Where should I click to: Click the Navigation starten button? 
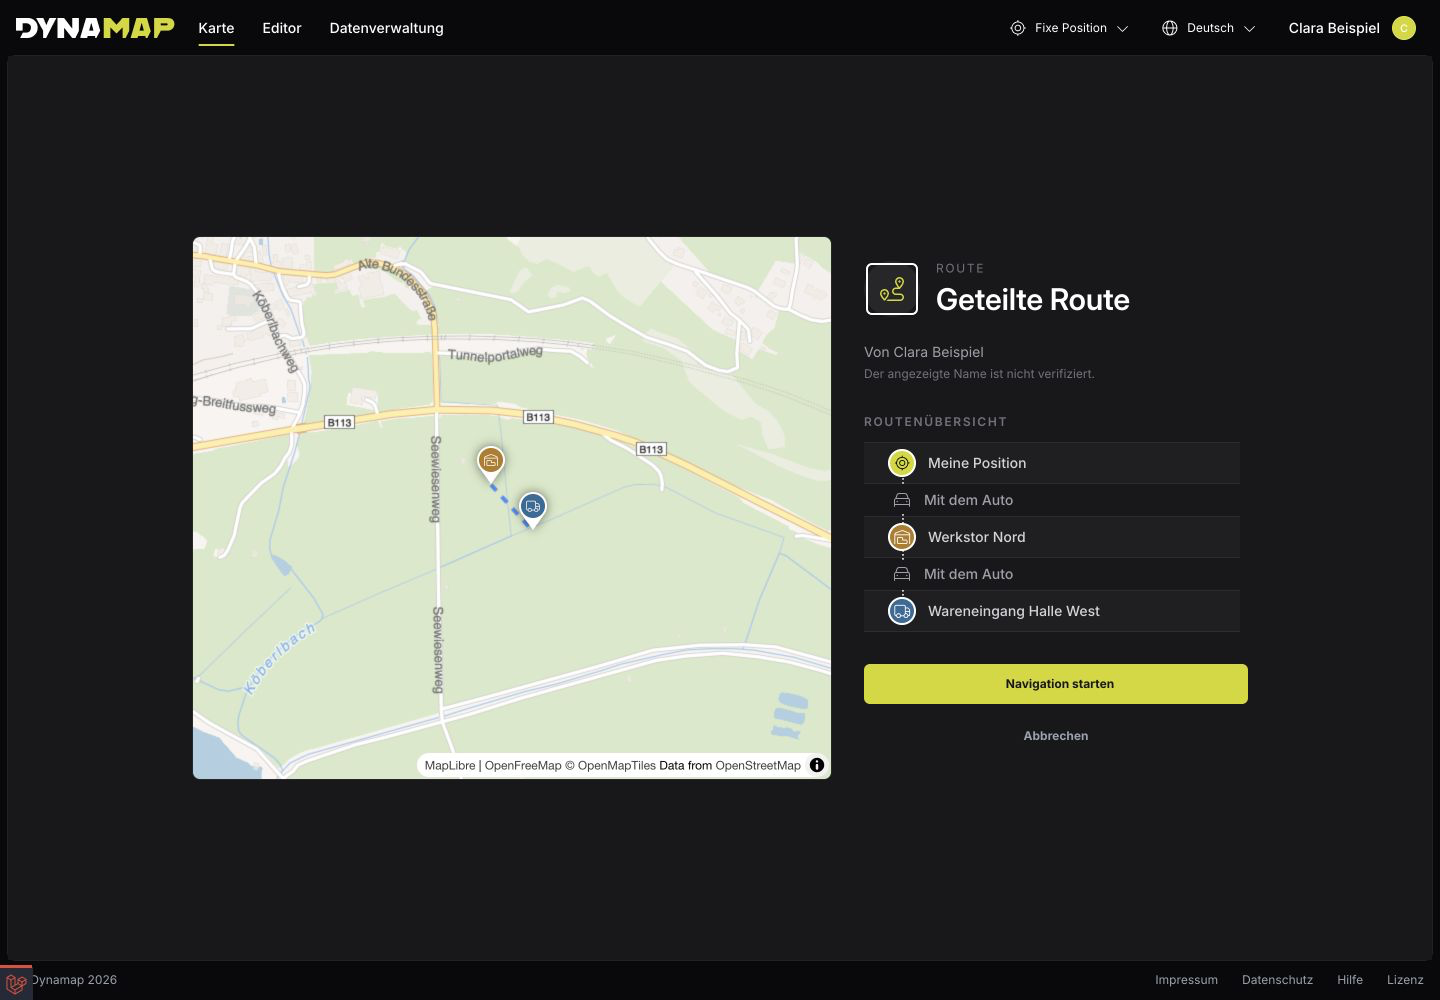tap(1056, 684)
